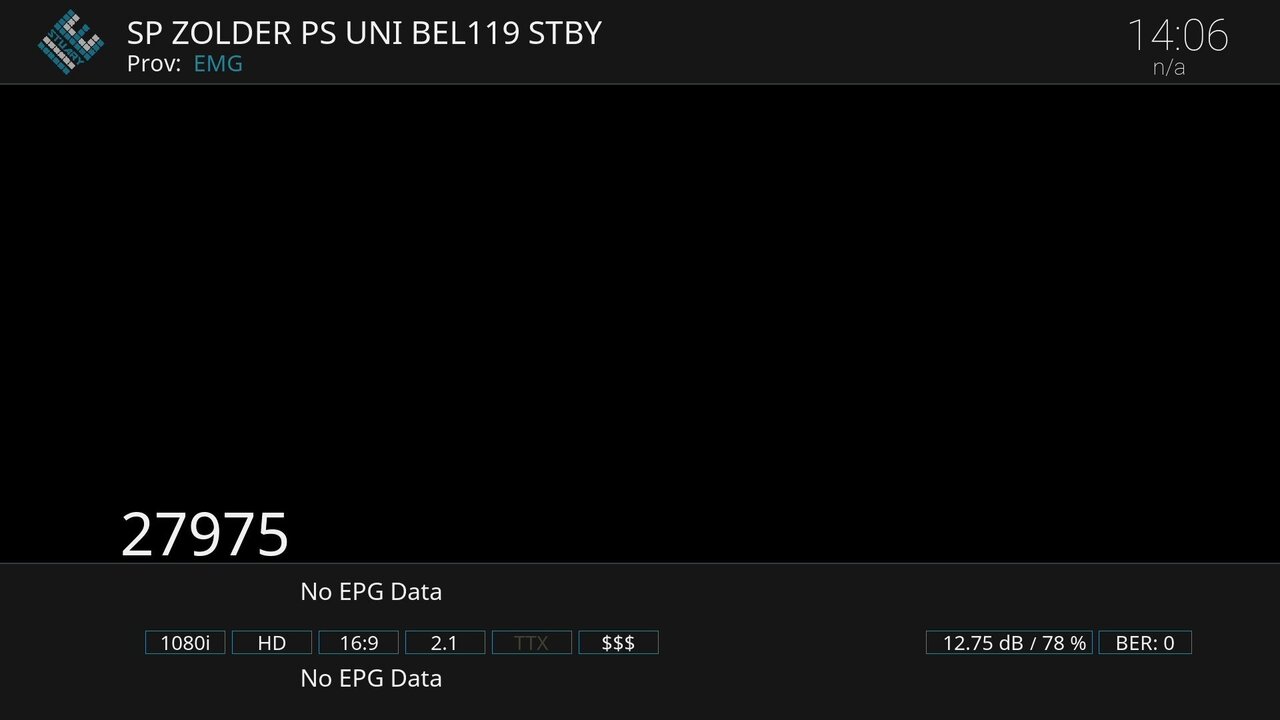Click the Prov: label
This screenshot has height=720, width=1280.
click(x=154, y=64)
